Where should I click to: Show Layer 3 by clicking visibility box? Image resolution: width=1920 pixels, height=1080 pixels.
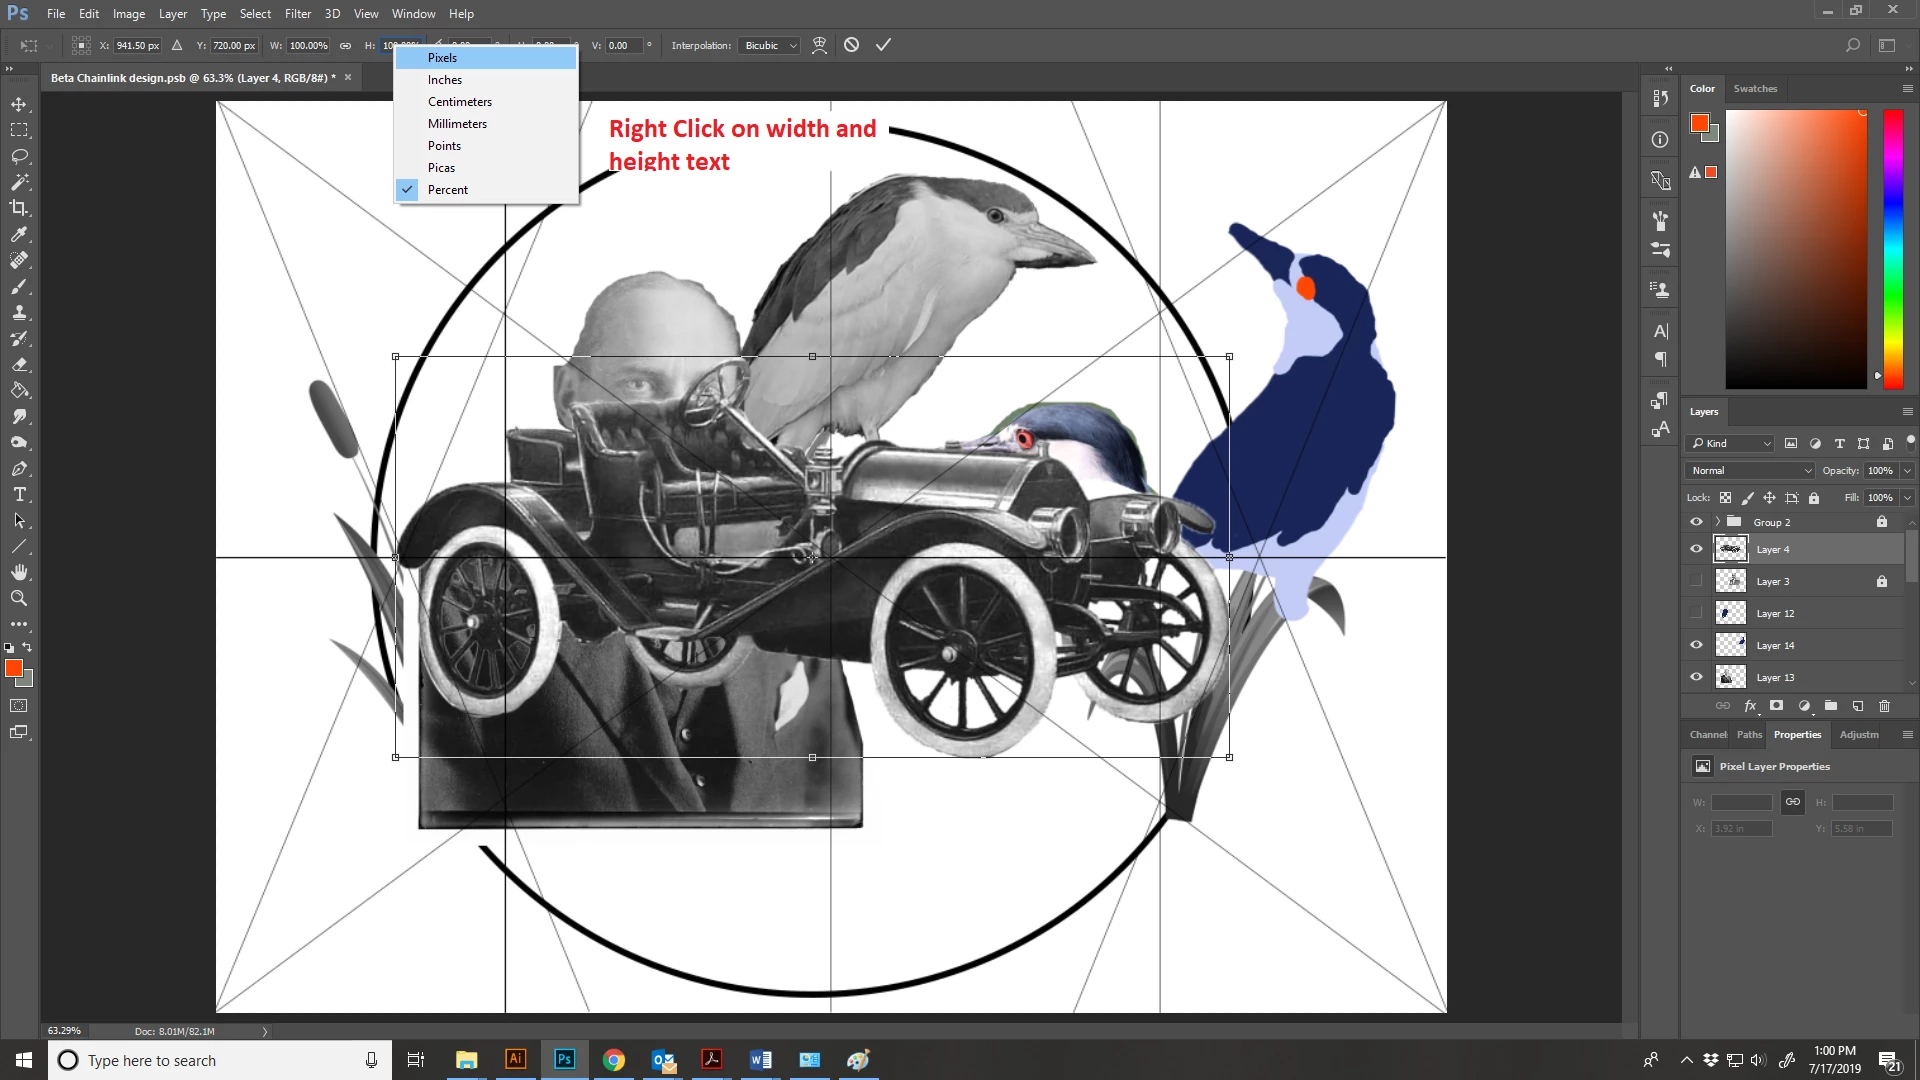[x=1696, y=581]
